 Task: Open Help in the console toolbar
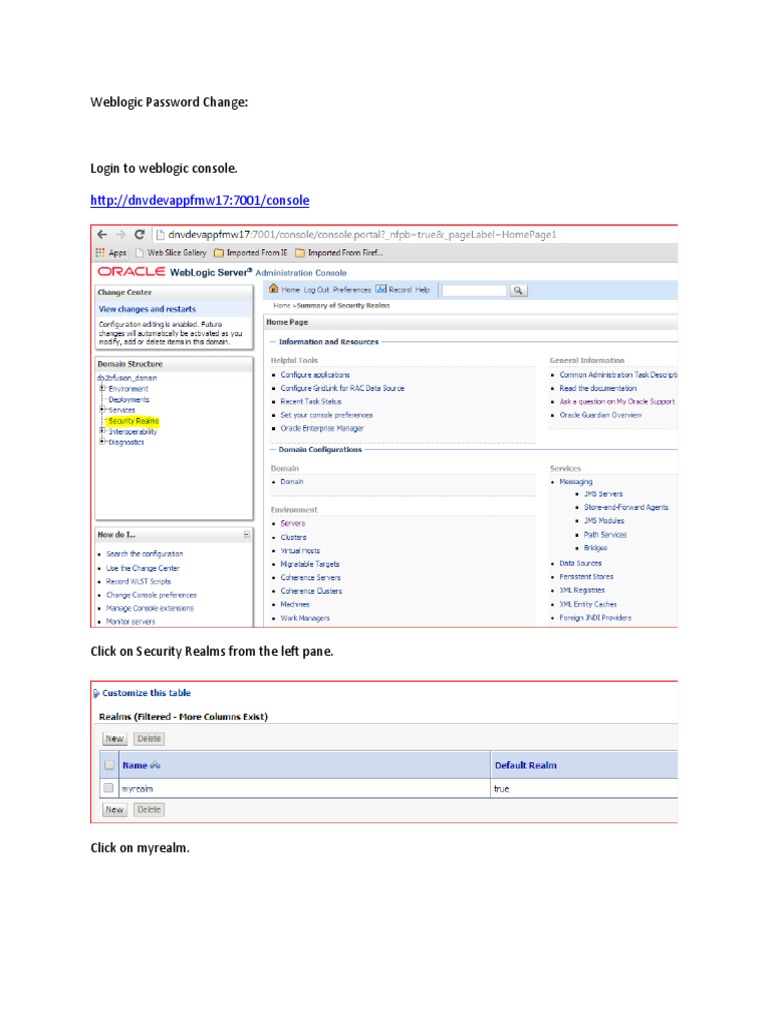coord(423,289)
